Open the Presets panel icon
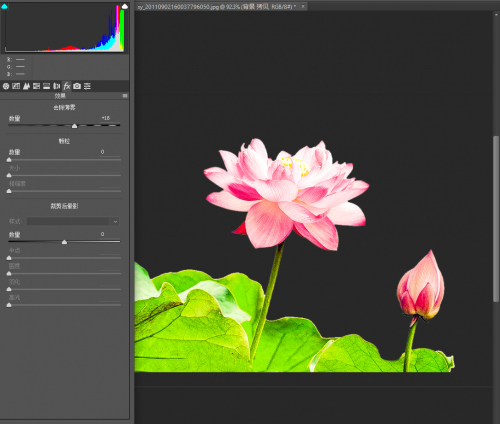Viewport: 500px width, 424px height. click(x=87, y=86)
